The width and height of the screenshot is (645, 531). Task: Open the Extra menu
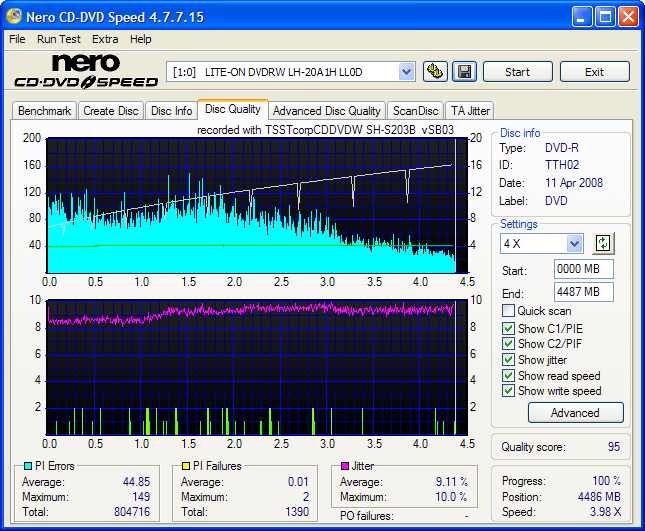pyautogui.click(x=105, y=39)
